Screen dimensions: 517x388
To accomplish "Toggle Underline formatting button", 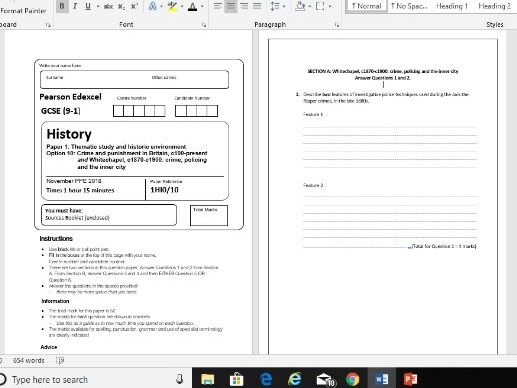I will point(88,6).
